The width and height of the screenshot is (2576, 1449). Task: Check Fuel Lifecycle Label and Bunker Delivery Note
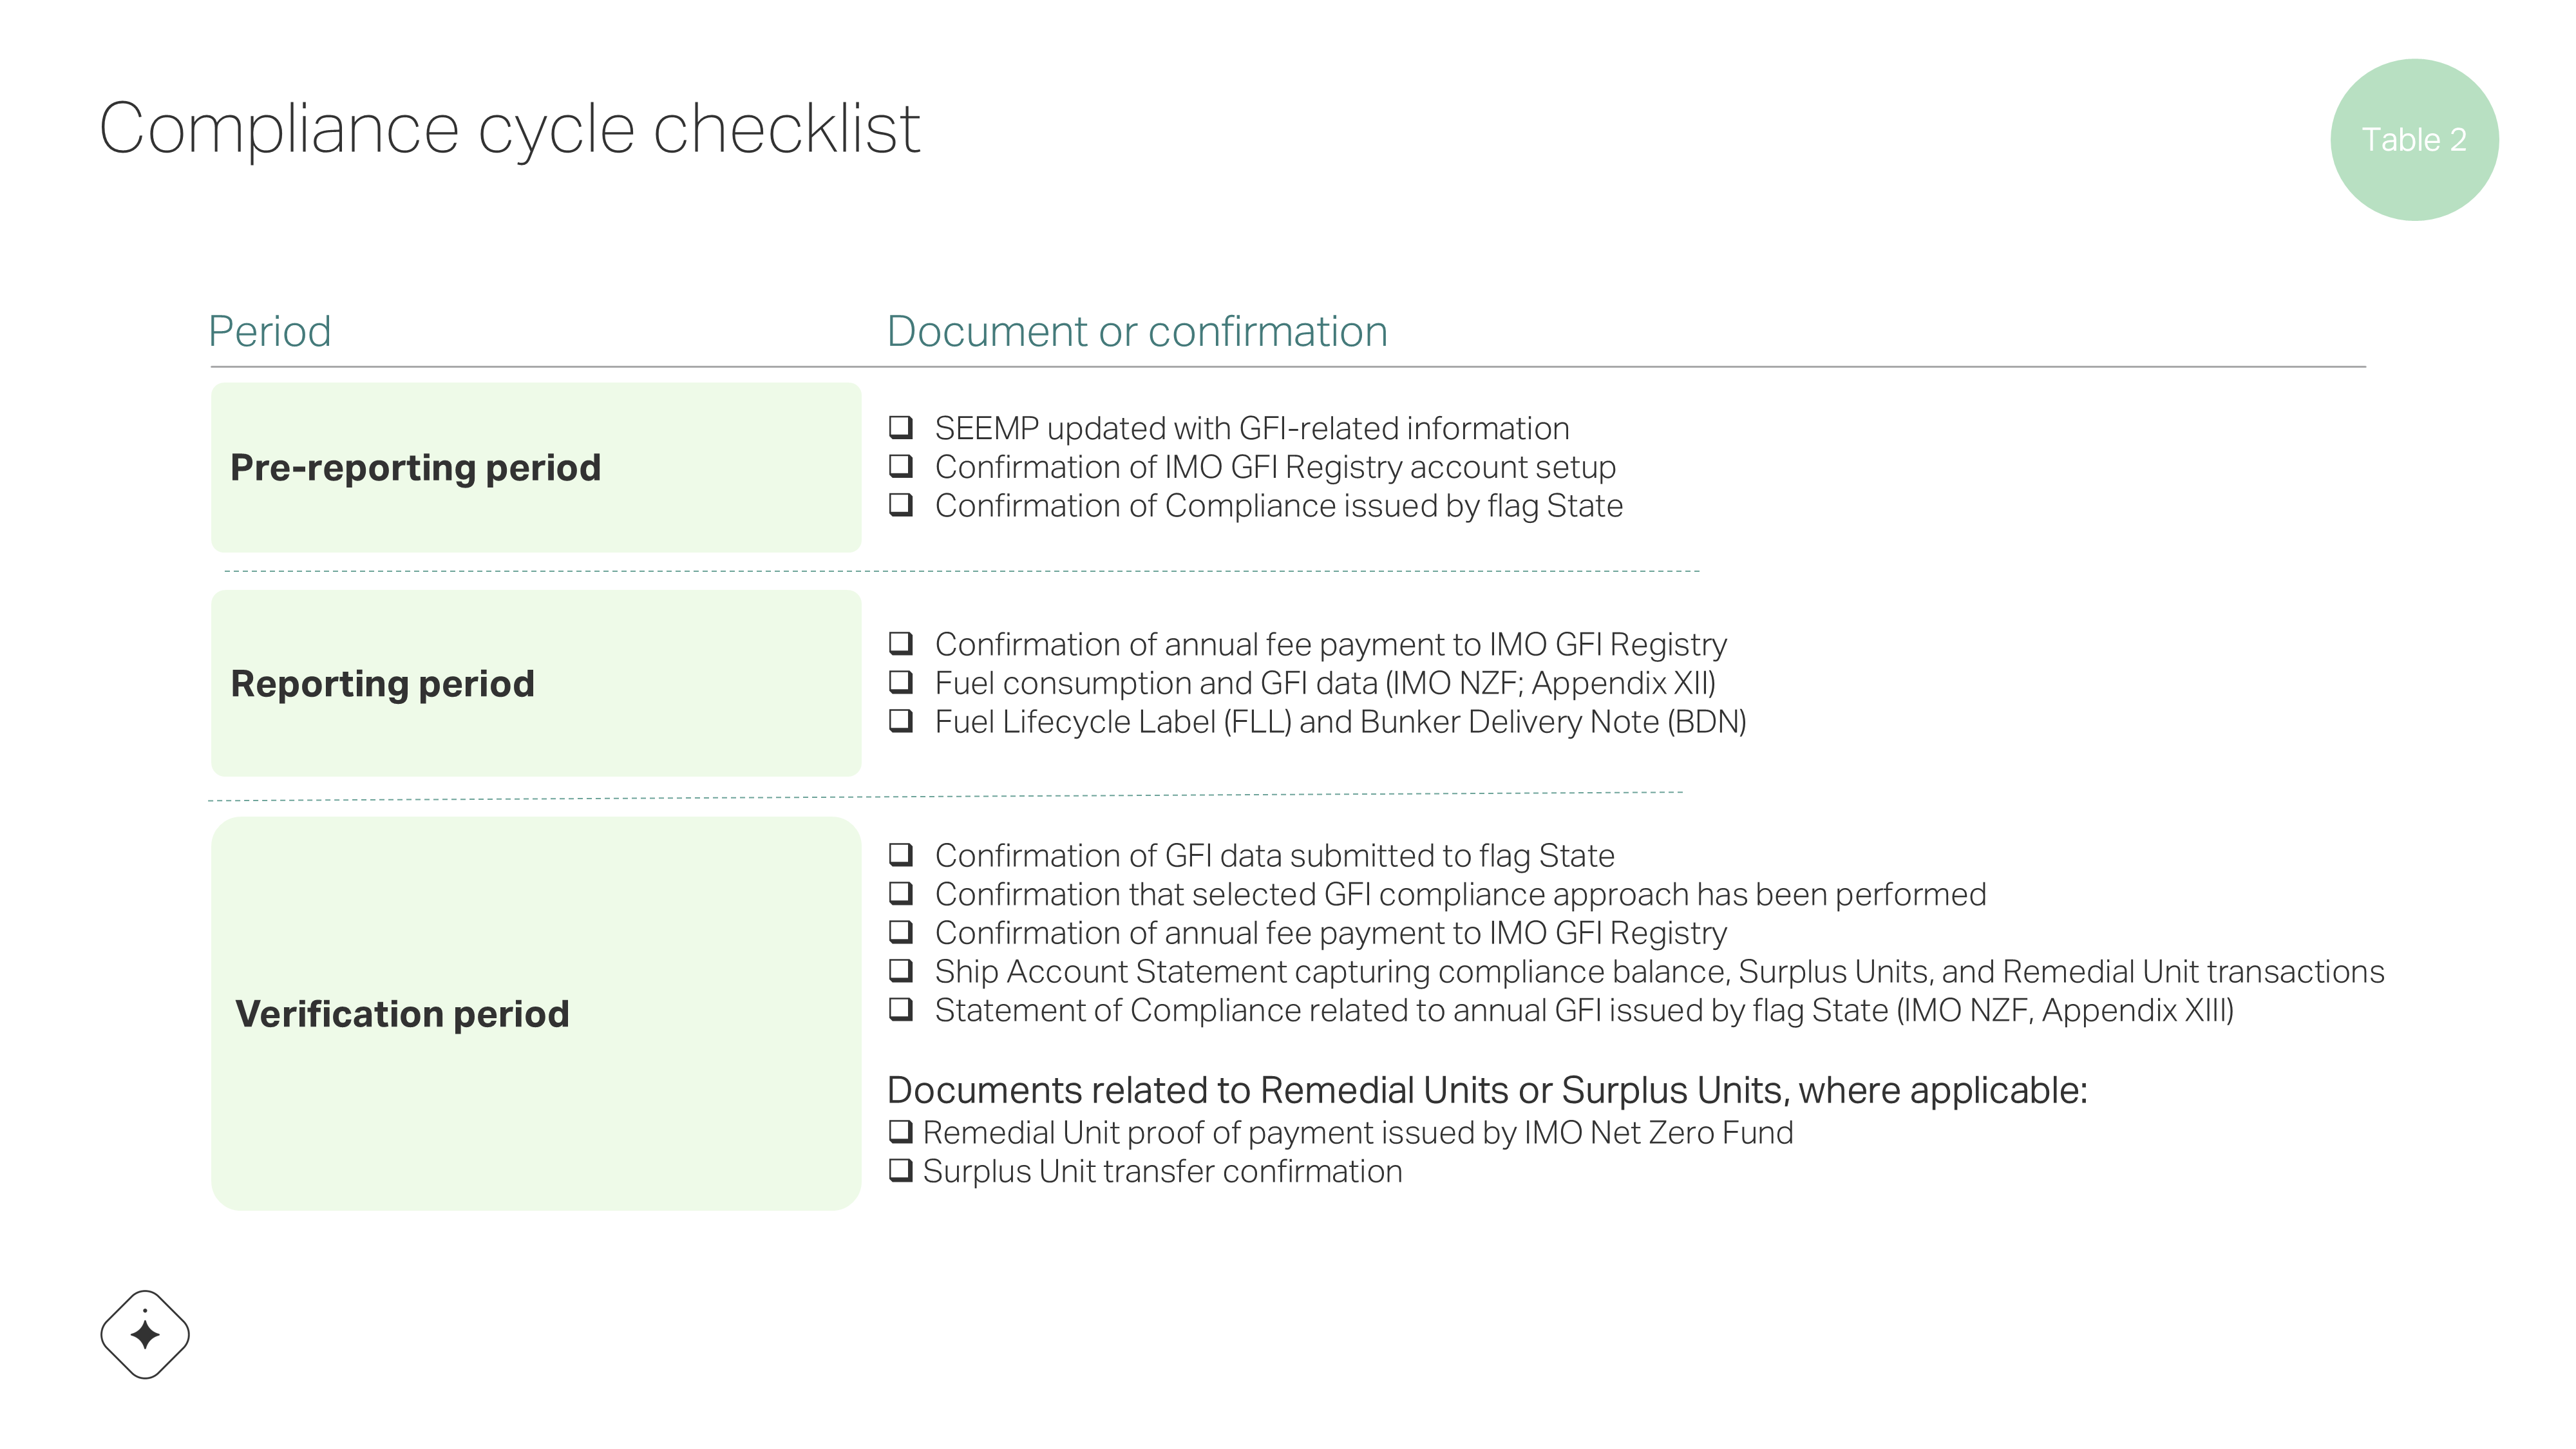tap(901, 721)
